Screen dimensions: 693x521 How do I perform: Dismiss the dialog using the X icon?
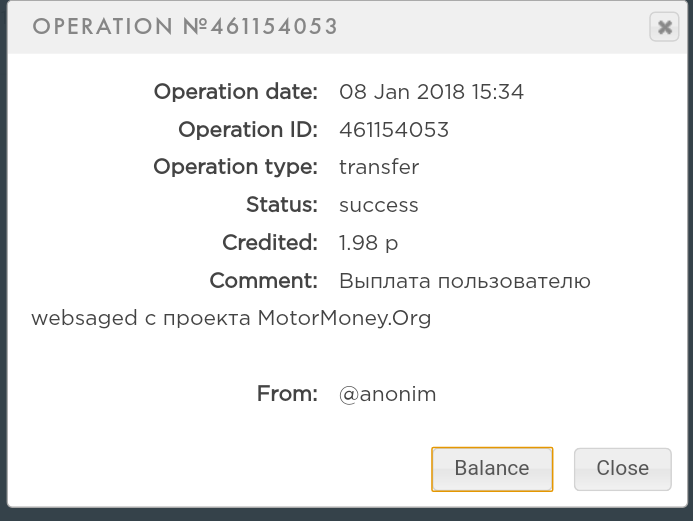(x=664, y=27)
